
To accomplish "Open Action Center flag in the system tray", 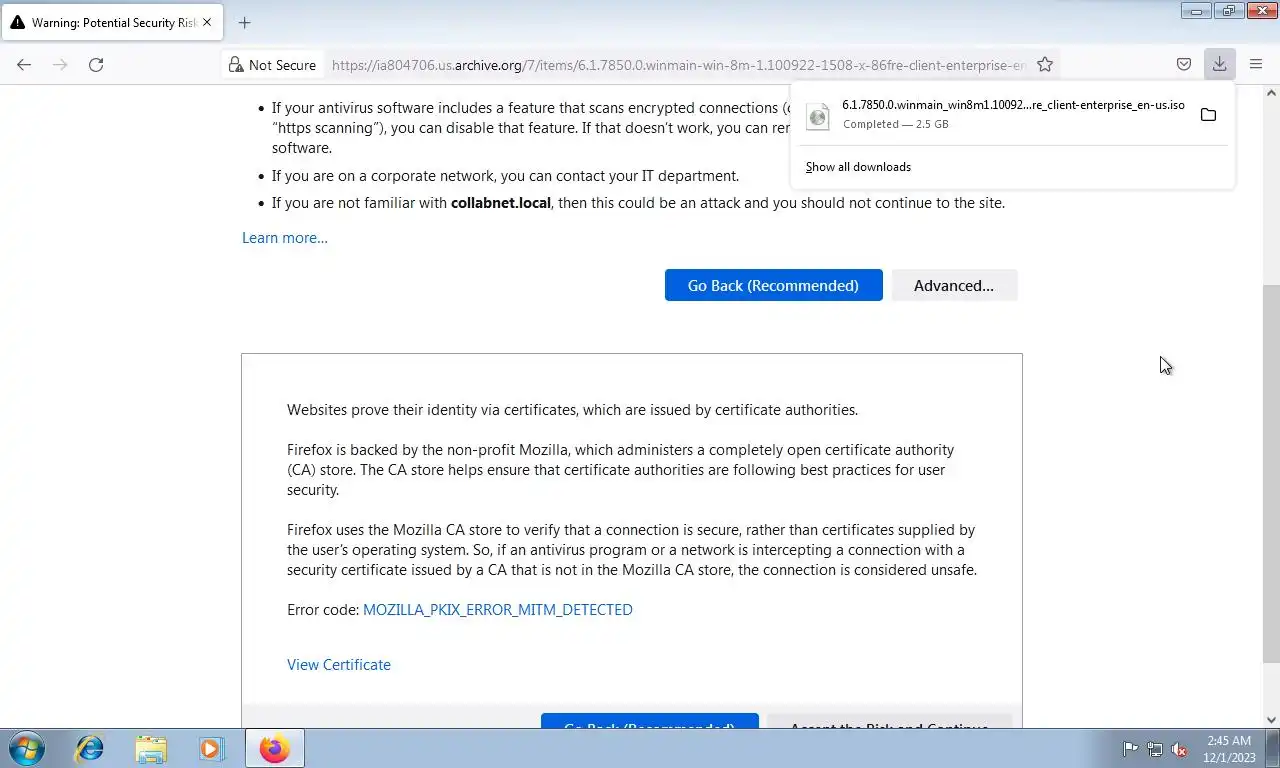I will point(1130,749).
